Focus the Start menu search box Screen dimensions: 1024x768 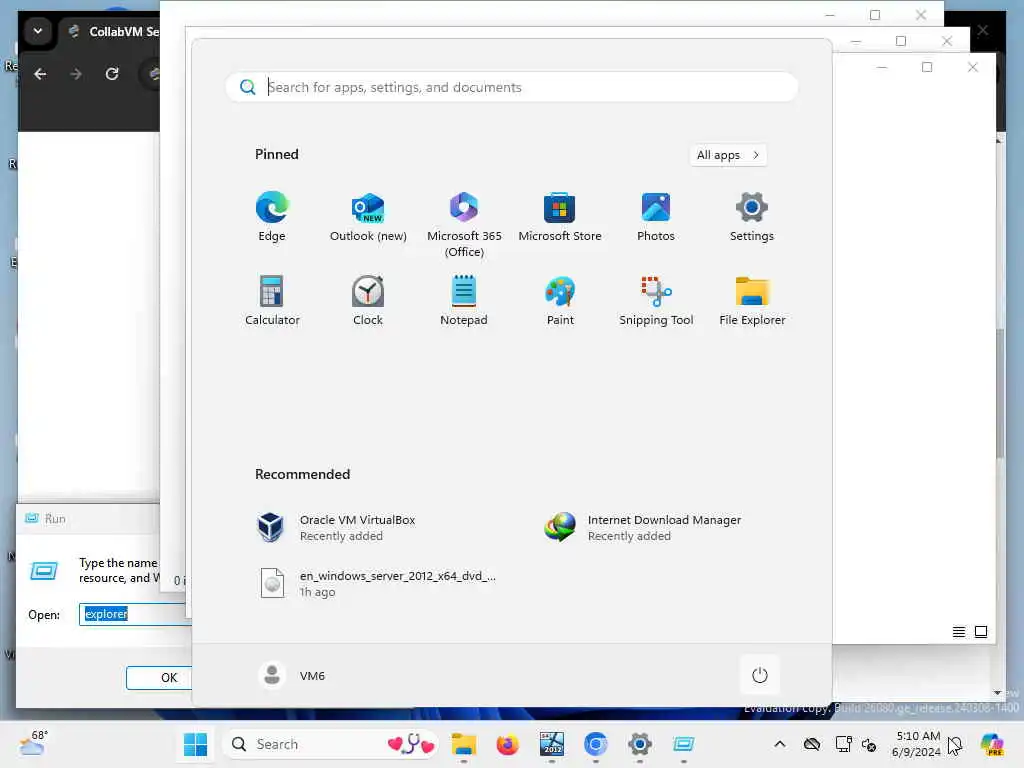[512, 87]
